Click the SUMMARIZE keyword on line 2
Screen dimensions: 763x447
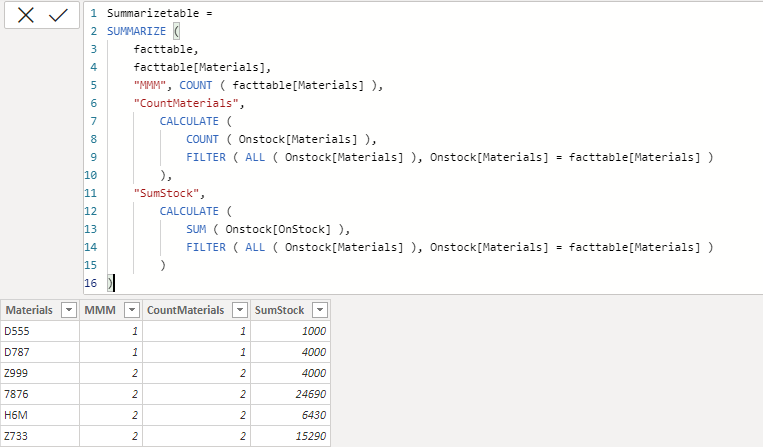click(x=136, y=31)
